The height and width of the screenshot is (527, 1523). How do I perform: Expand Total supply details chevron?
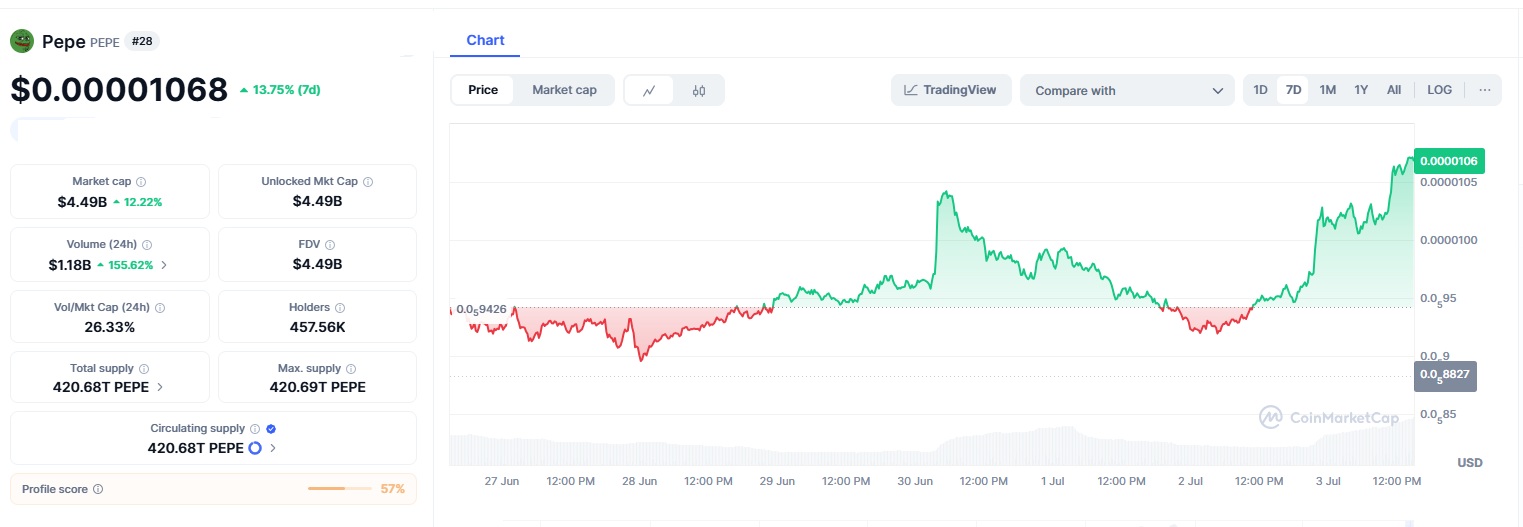click(160, 387)
